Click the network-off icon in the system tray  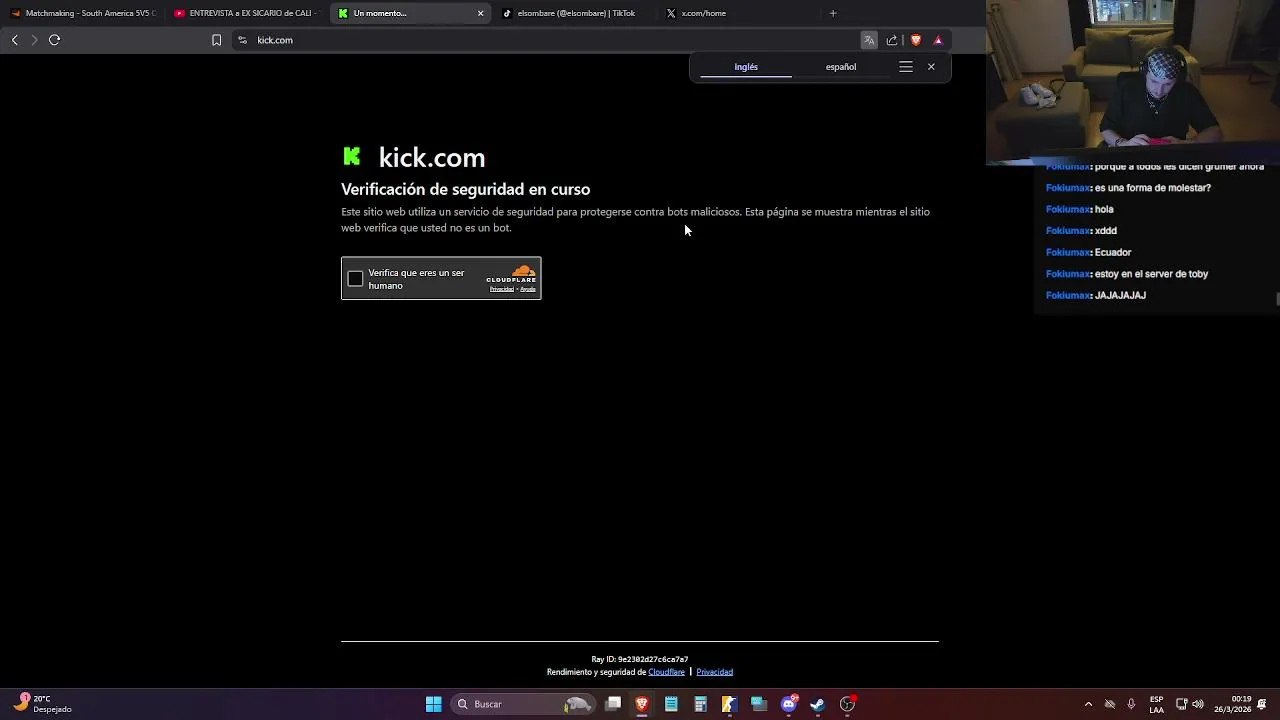pyautogui.click(x=1110, y=704)
